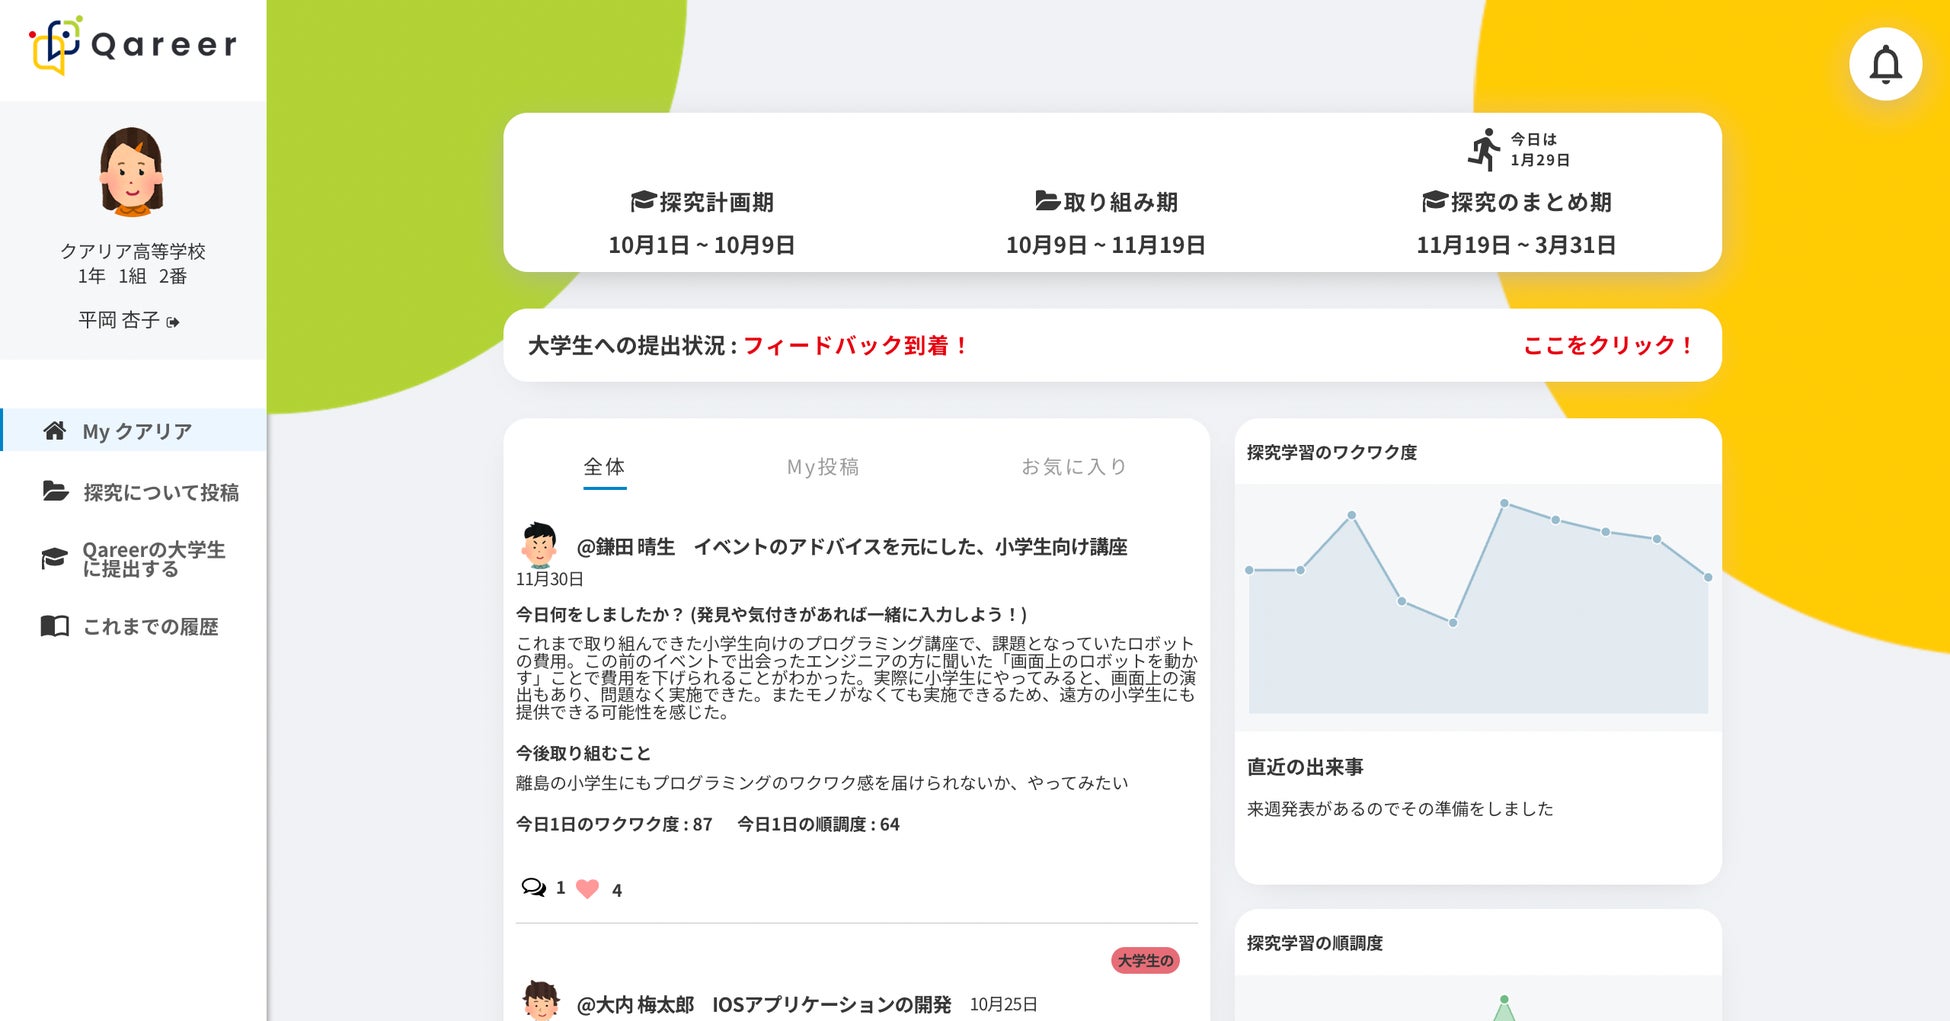Click the 今後取り組むこと heading
1950x1021 pixels.
pyautogui.click(x=583, y=753)
